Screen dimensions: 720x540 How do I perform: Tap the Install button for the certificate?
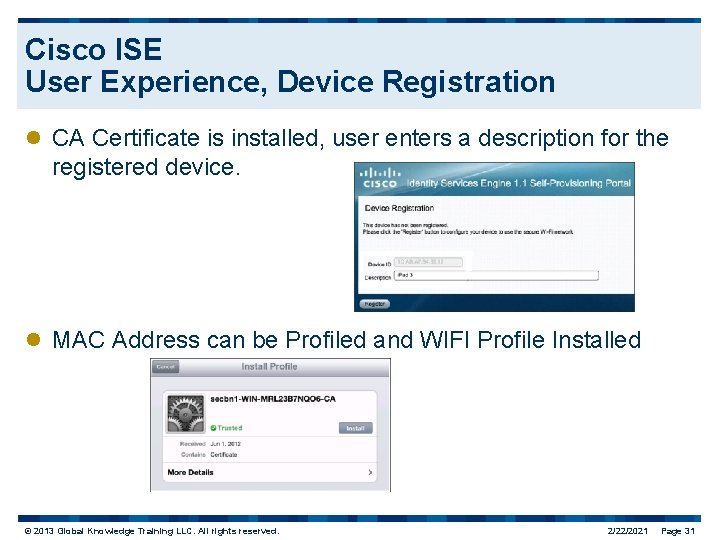[x=355, y=428]
